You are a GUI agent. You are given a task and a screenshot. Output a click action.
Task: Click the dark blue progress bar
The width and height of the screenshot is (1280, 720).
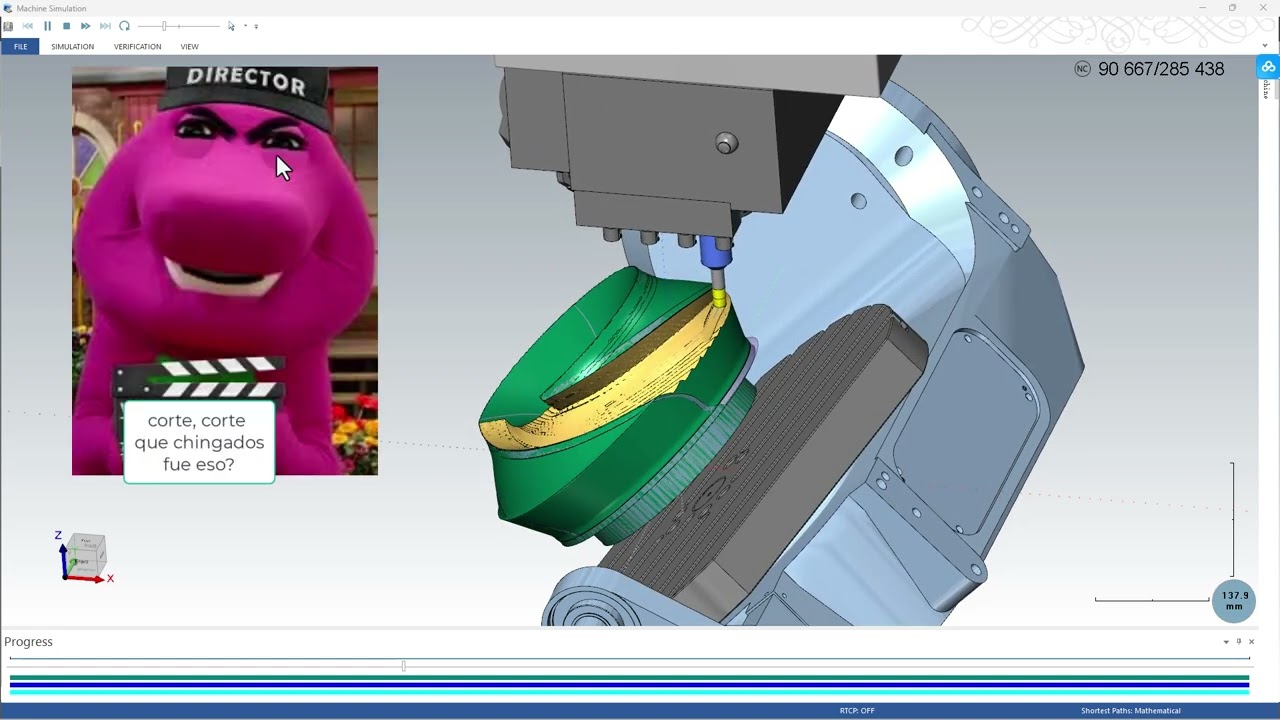tap(629, 685)
